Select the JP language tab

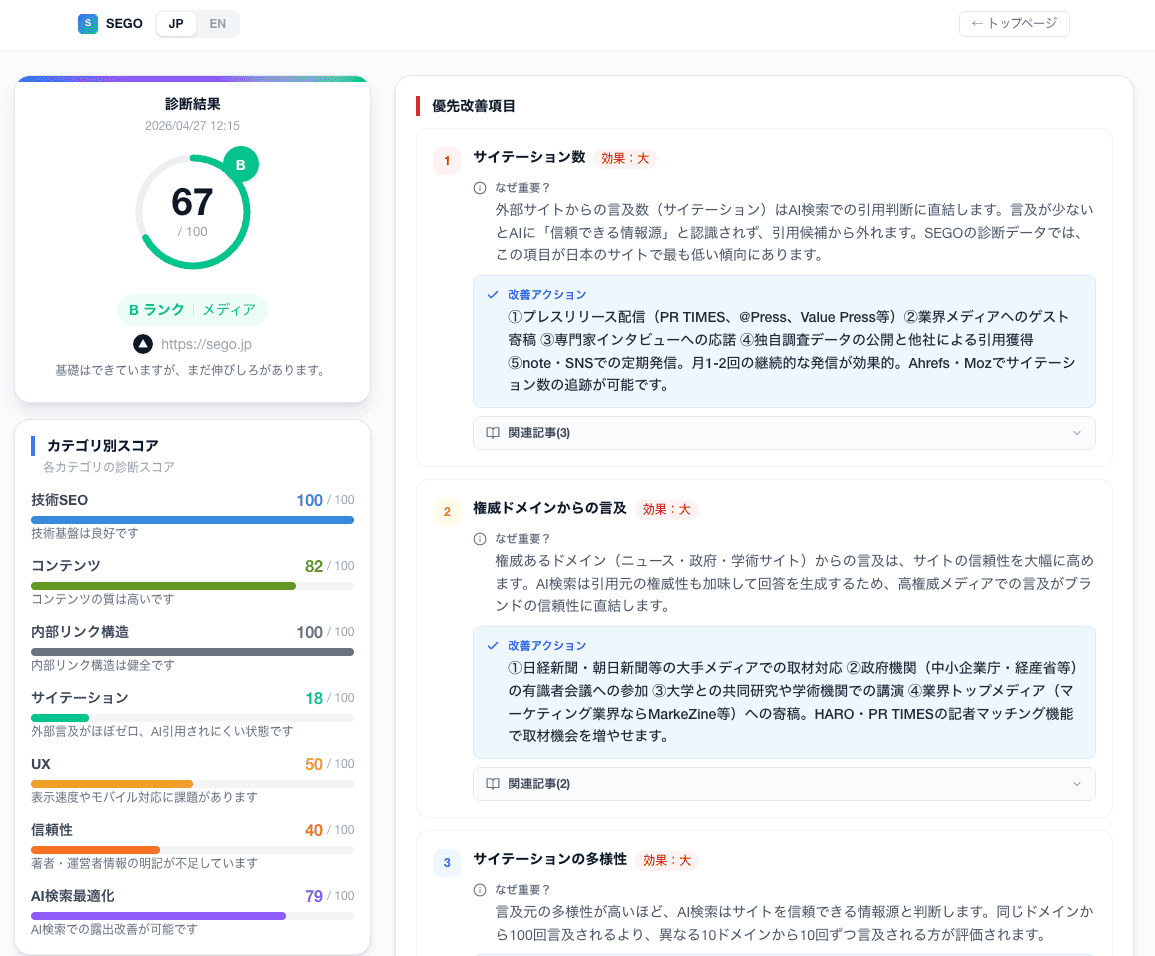(176, 23)
